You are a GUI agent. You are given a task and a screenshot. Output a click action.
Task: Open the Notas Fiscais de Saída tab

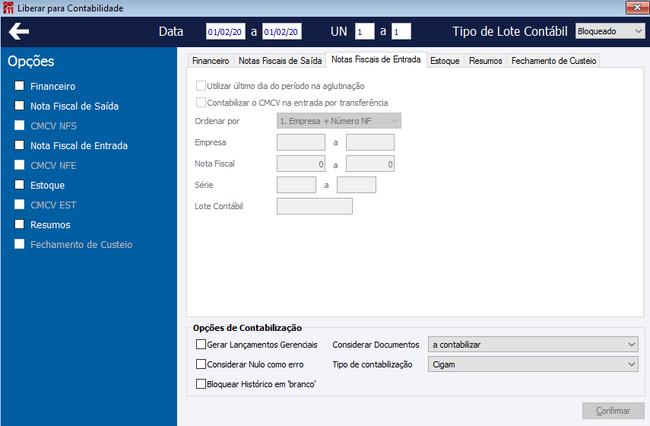click(280, 61)
